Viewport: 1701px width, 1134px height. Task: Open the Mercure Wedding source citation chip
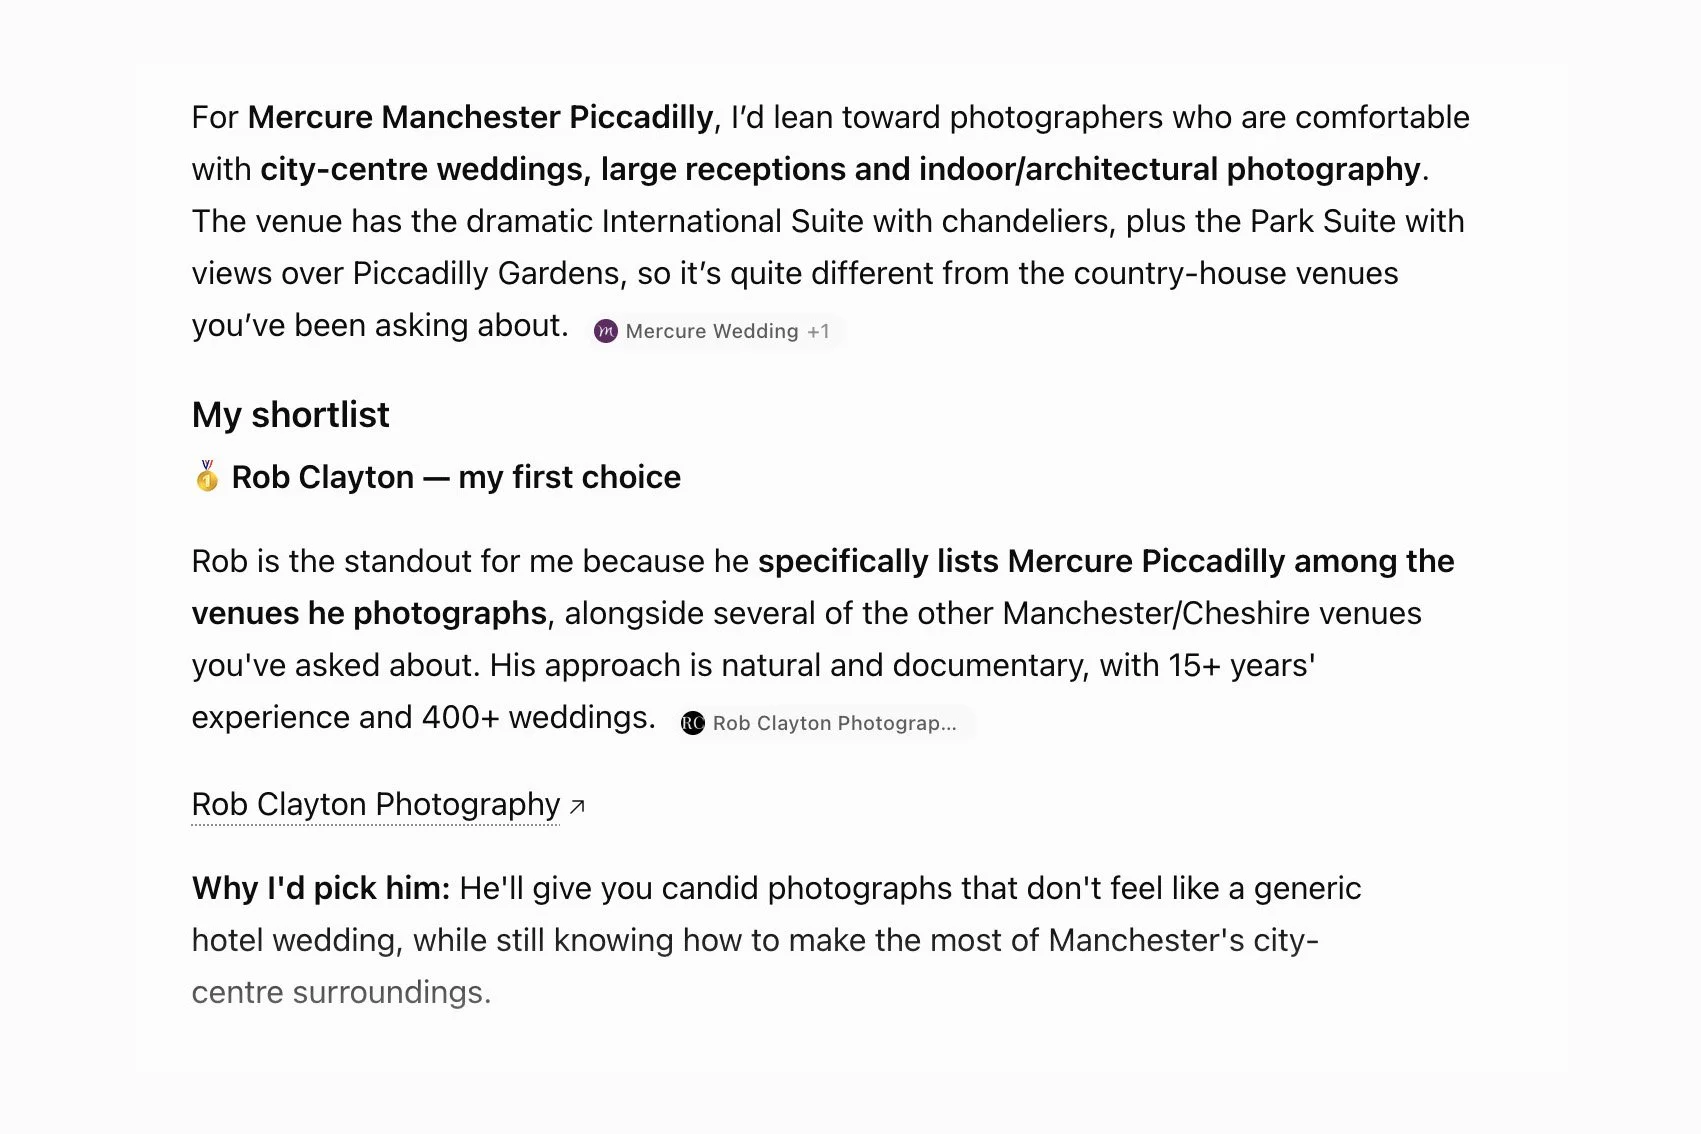tap(716, 331)
